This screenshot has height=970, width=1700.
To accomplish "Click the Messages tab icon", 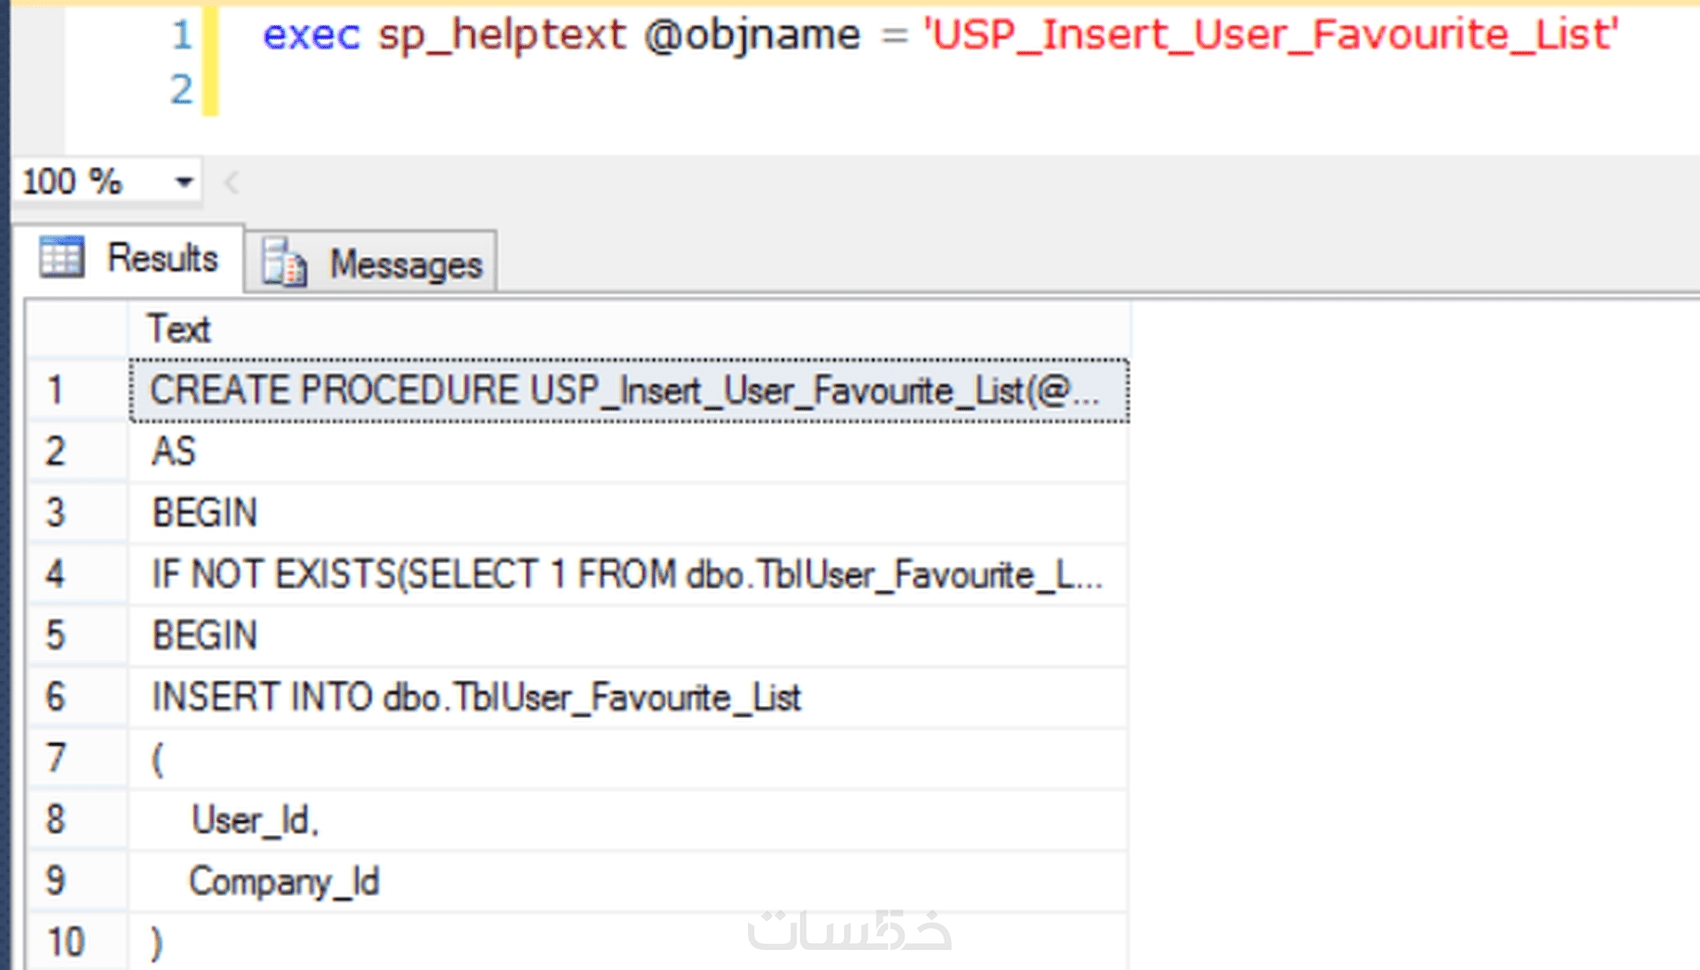I will [x=284, y=264].
